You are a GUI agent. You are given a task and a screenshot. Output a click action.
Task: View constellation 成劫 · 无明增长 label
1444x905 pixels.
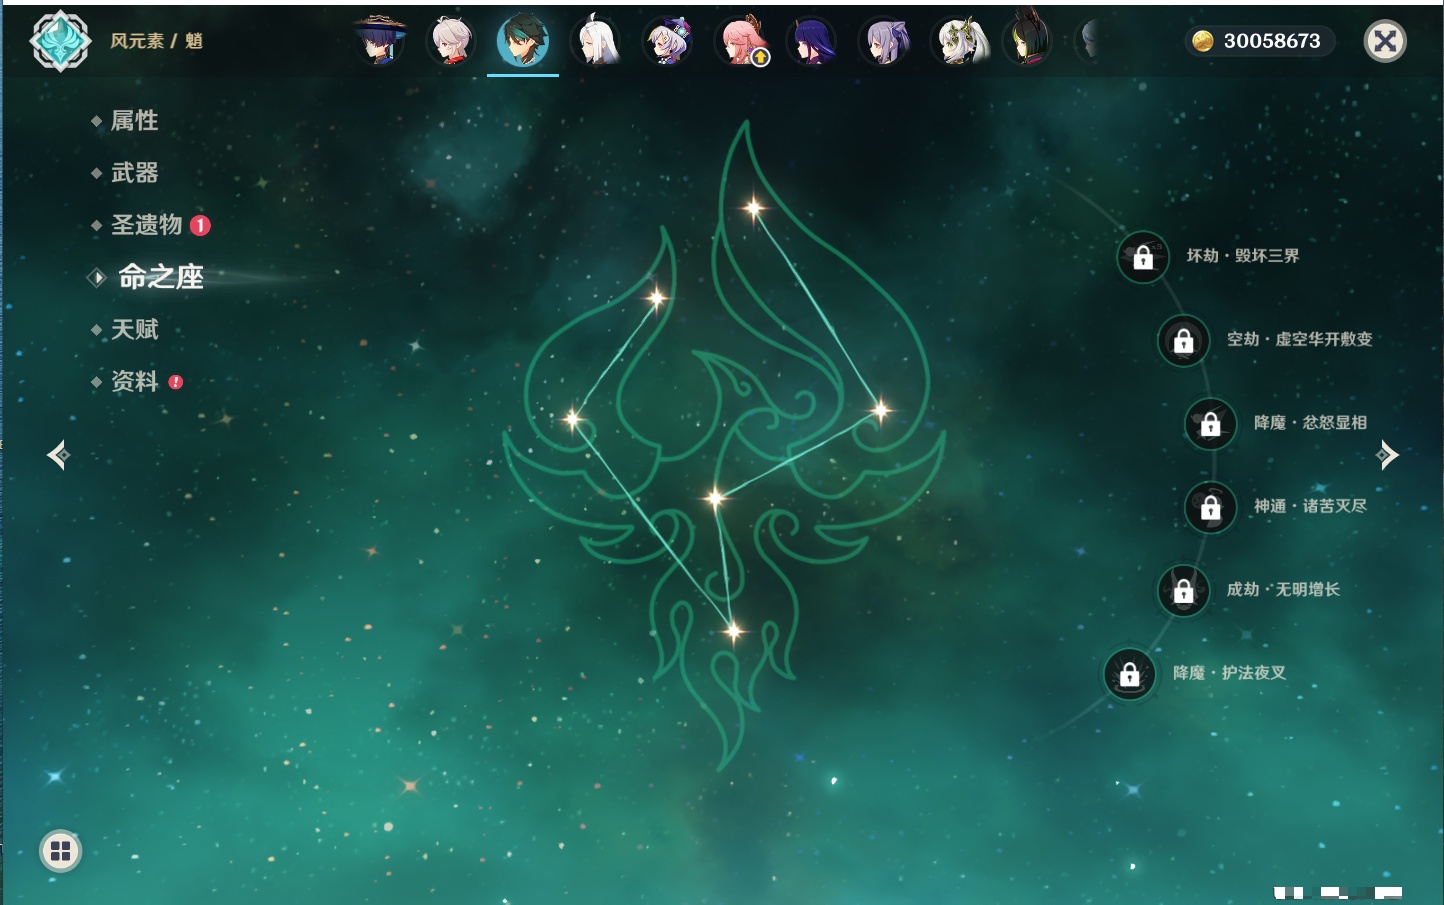1283,589
